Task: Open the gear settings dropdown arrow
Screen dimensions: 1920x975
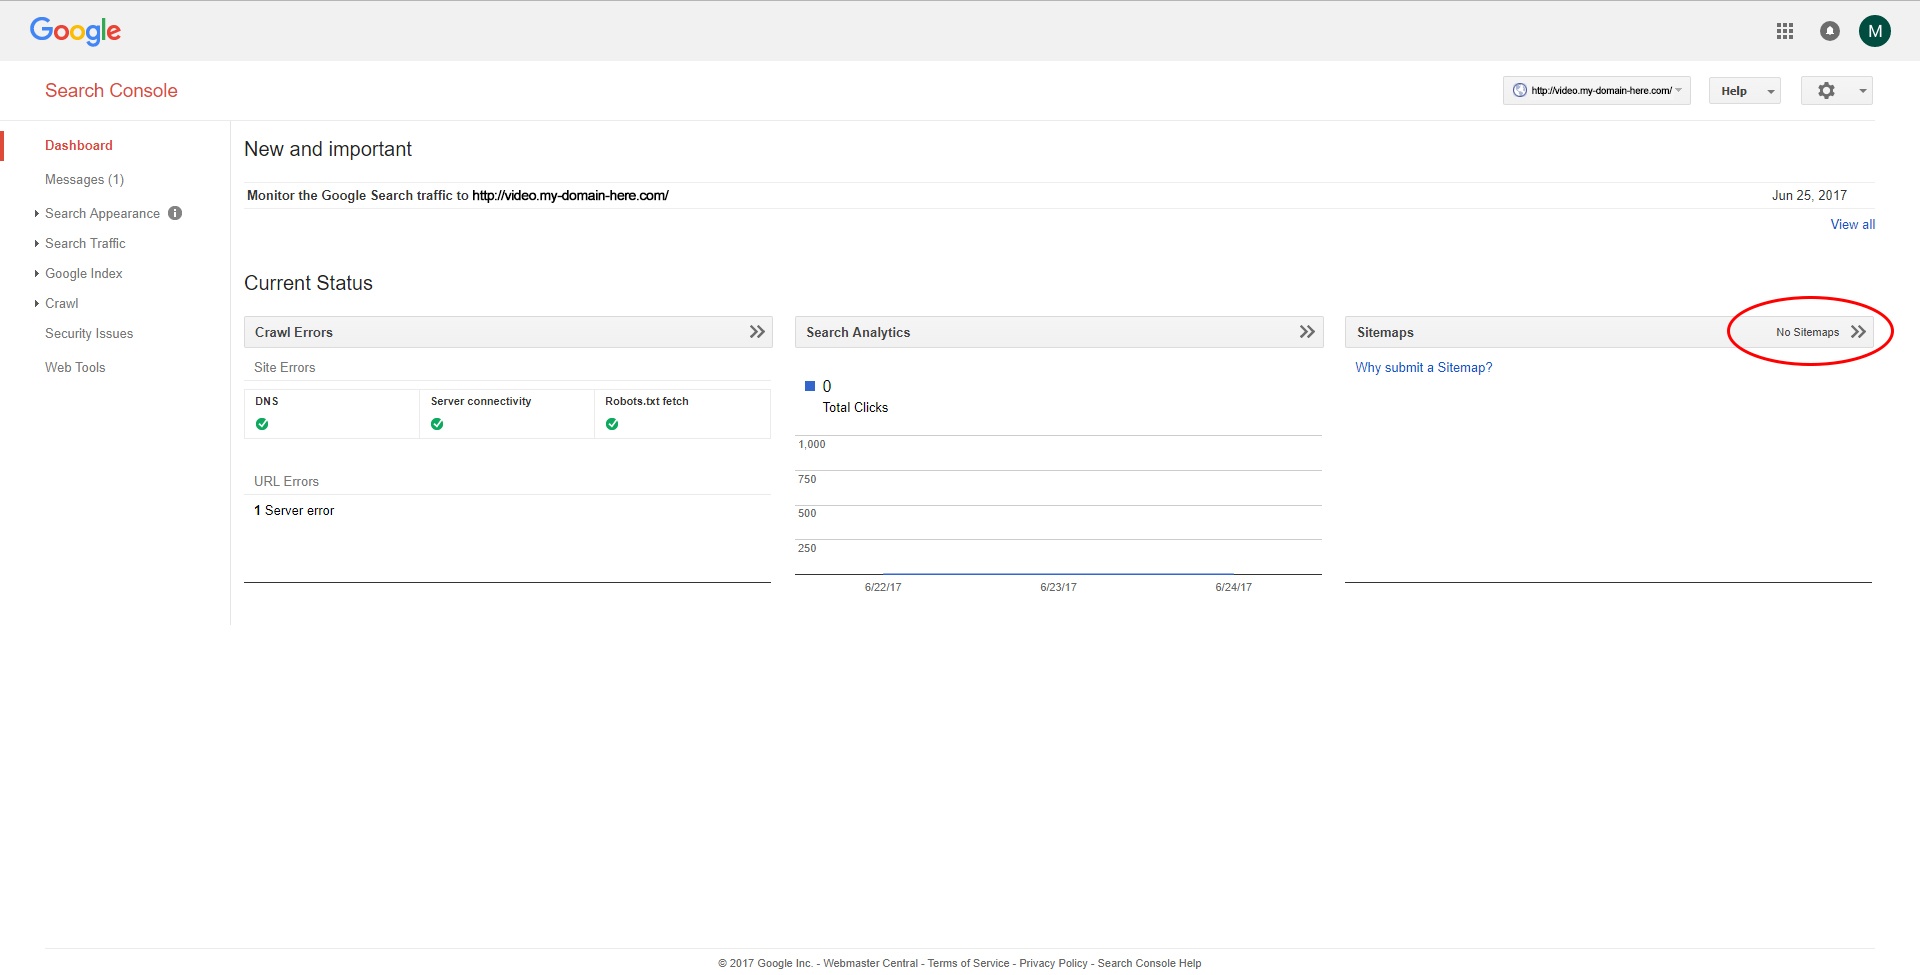Action: (1862, 91)
